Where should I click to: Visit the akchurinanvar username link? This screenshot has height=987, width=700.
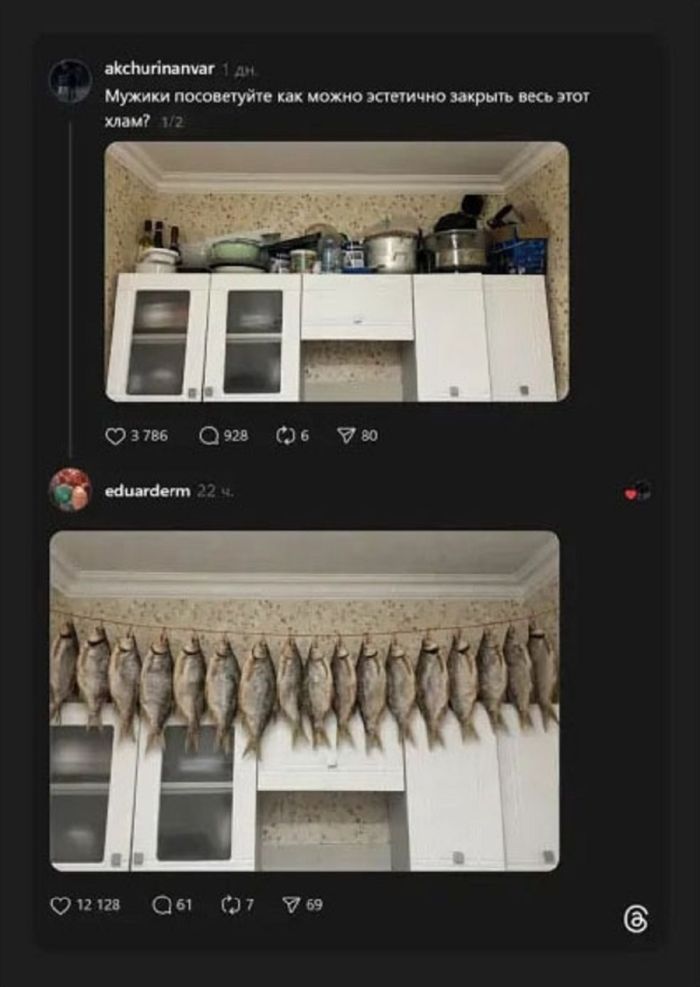point(159,69)
